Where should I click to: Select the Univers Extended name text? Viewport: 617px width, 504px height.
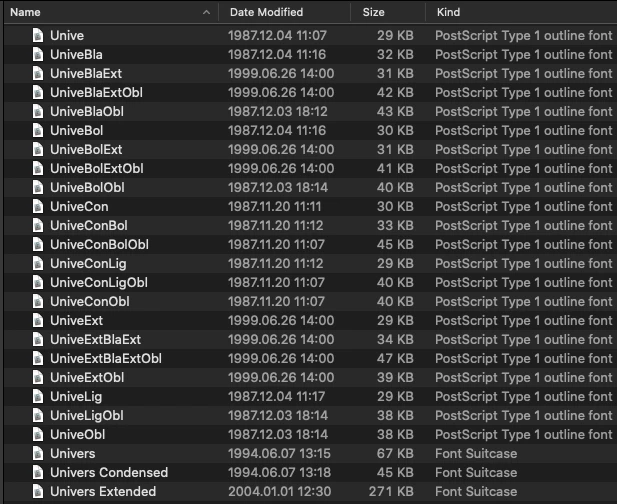click(x=103, y=491)
